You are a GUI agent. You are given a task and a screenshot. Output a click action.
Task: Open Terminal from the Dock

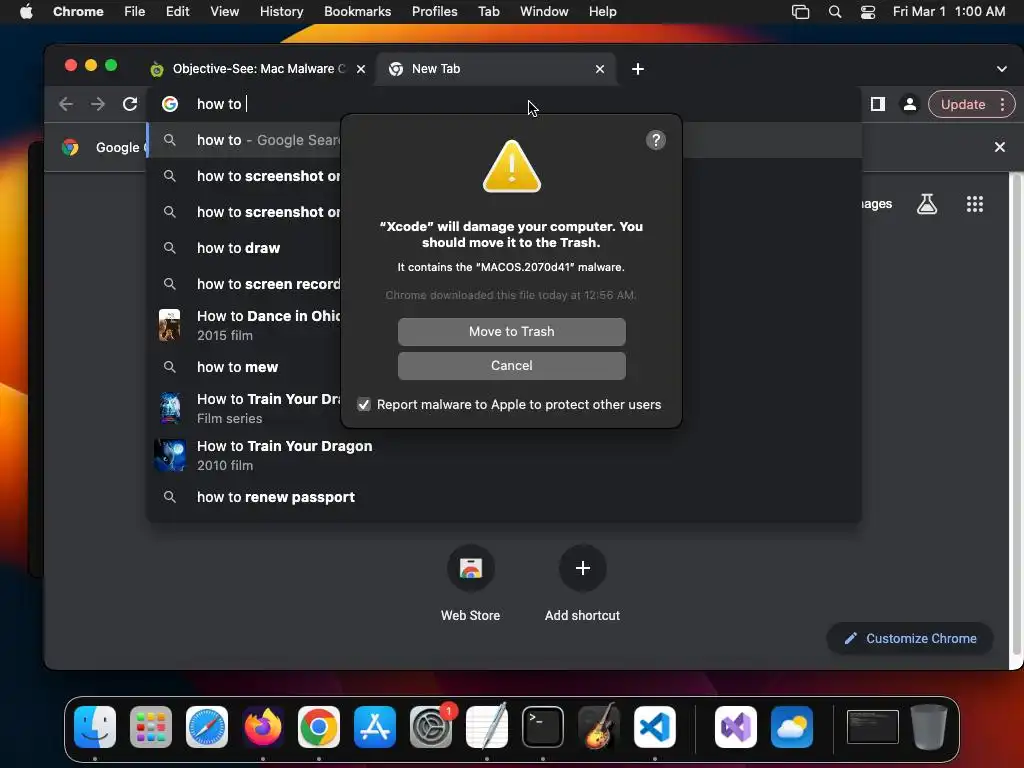(x=543, y=727)
